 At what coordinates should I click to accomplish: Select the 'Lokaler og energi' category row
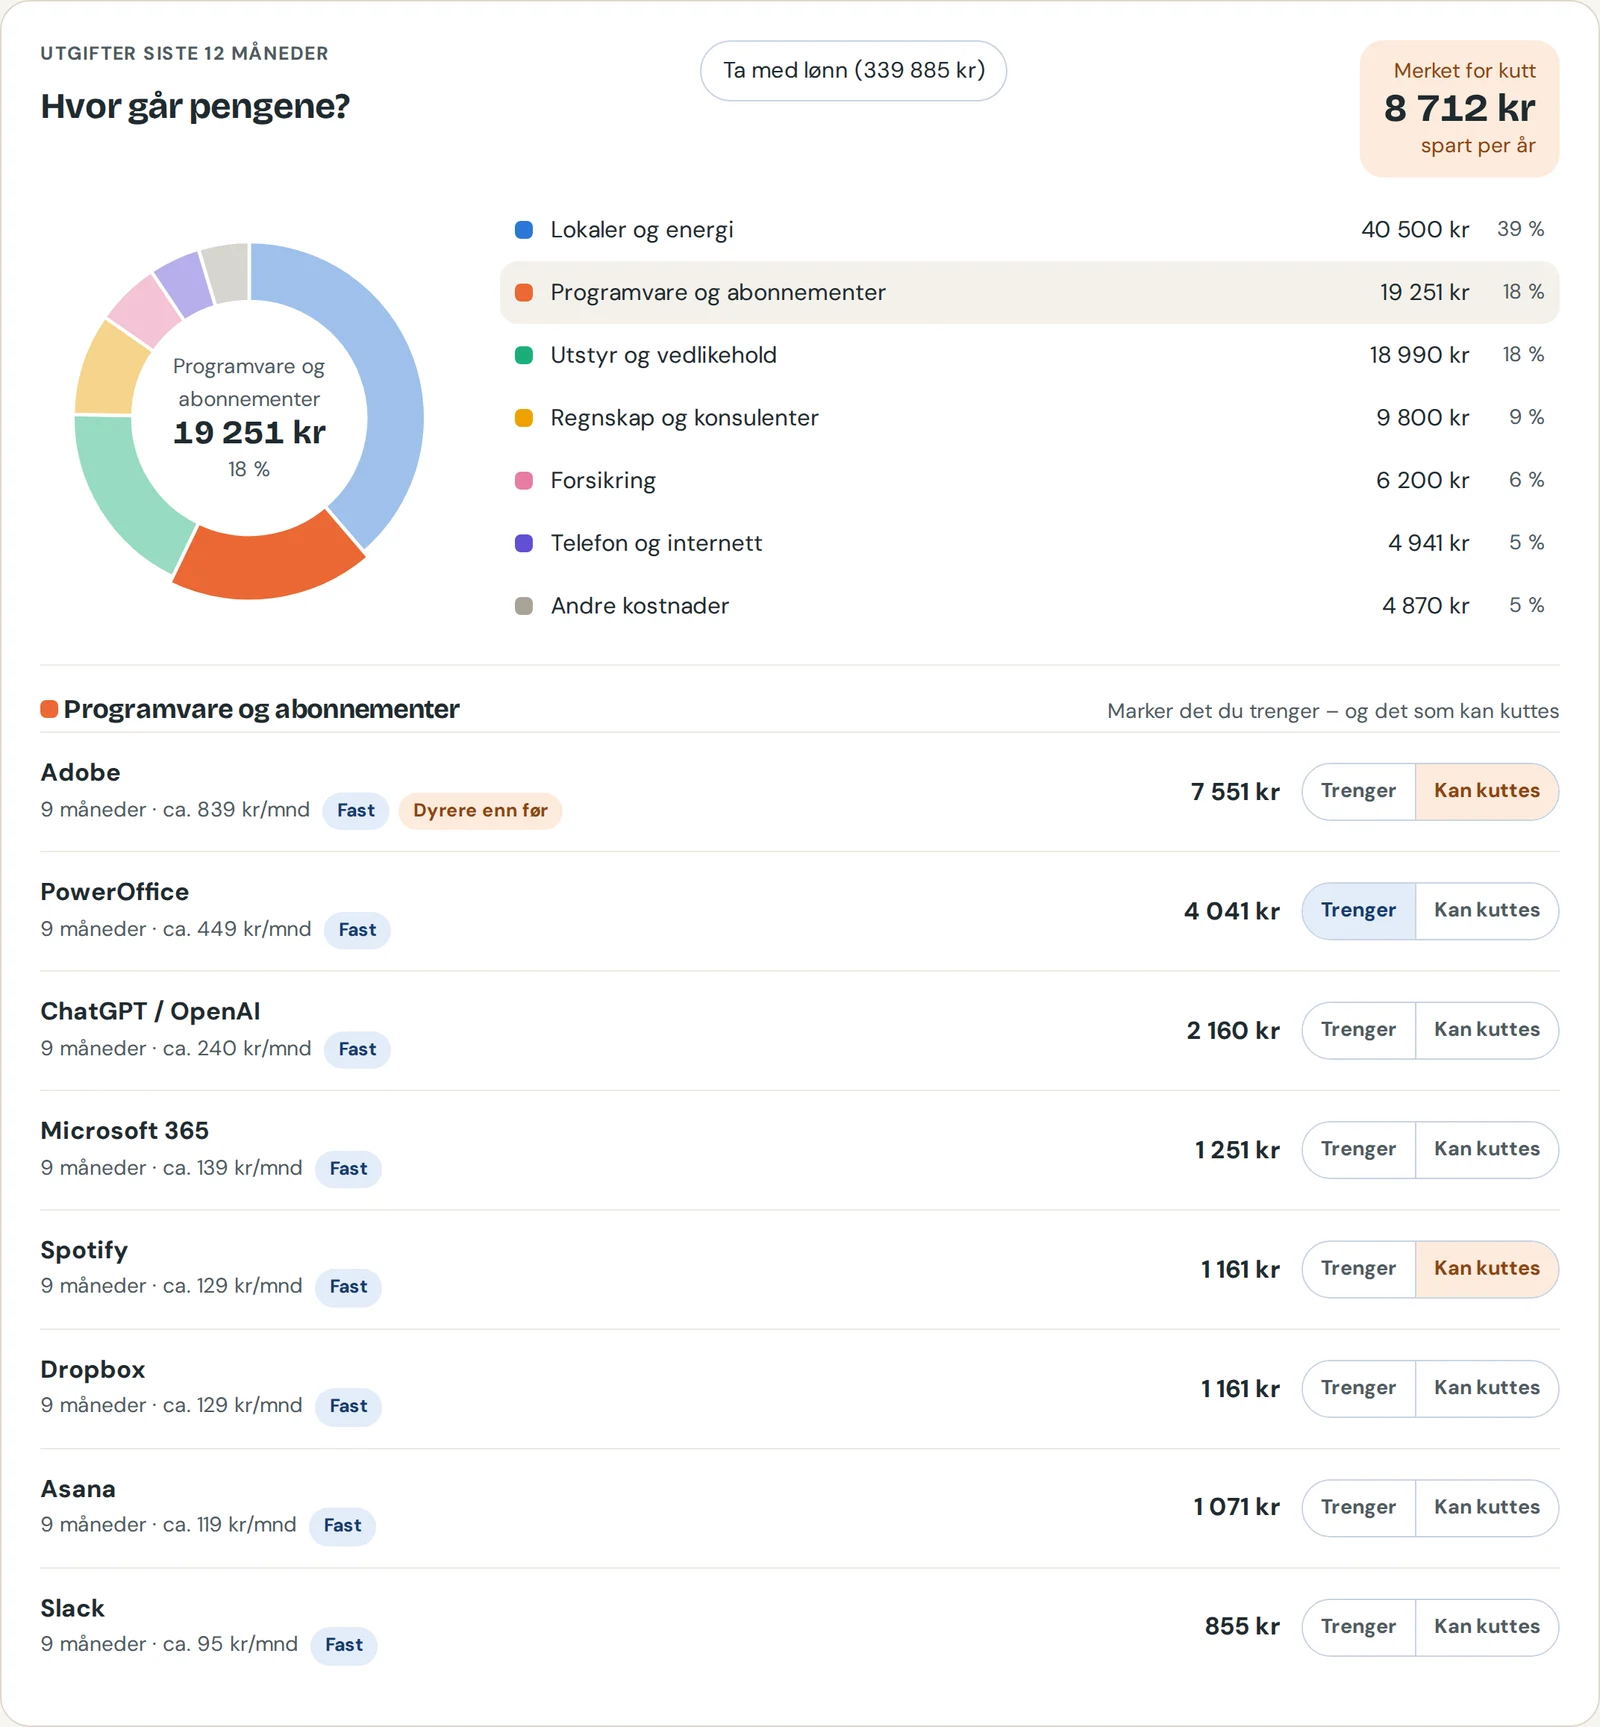(x=1029, y=230)
